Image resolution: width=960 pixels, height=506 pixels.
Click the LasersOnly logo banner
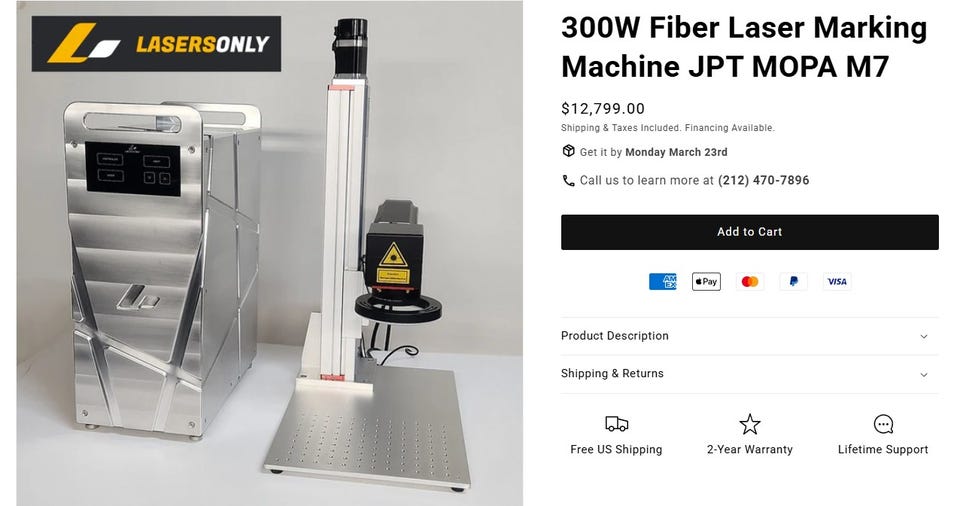click(156, 43)
